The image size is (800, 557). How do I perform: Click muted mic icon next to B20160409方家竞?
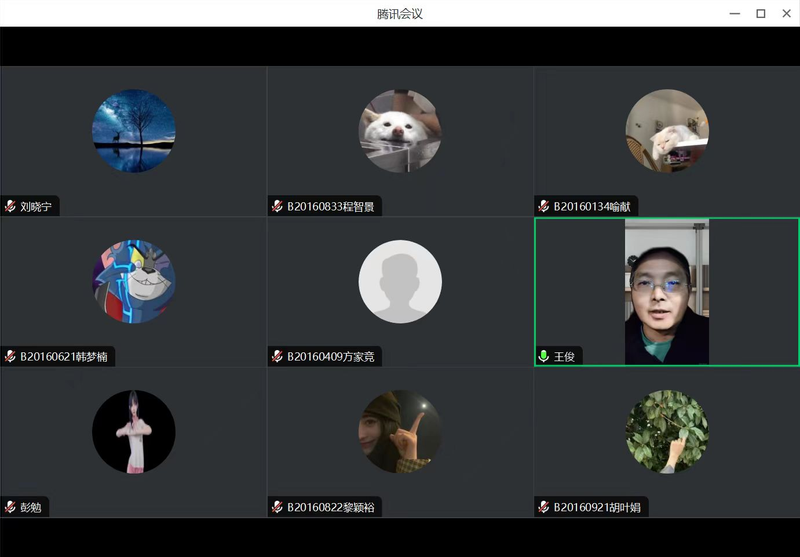(277, 356)
